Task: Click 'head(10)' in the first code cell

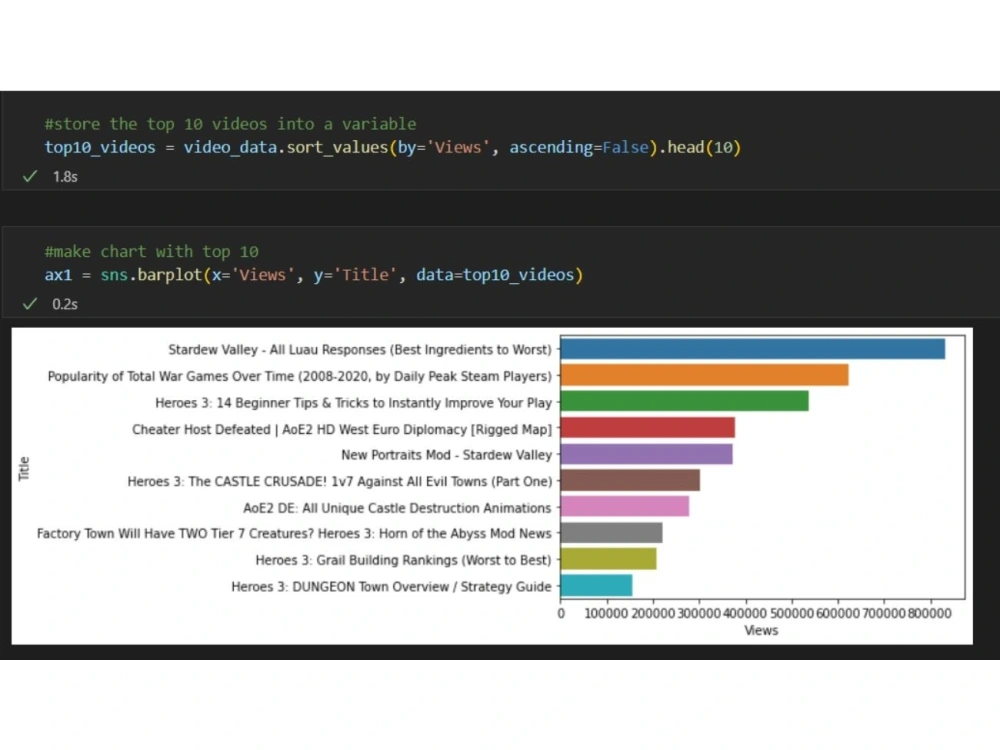Action: coord(704,147)
